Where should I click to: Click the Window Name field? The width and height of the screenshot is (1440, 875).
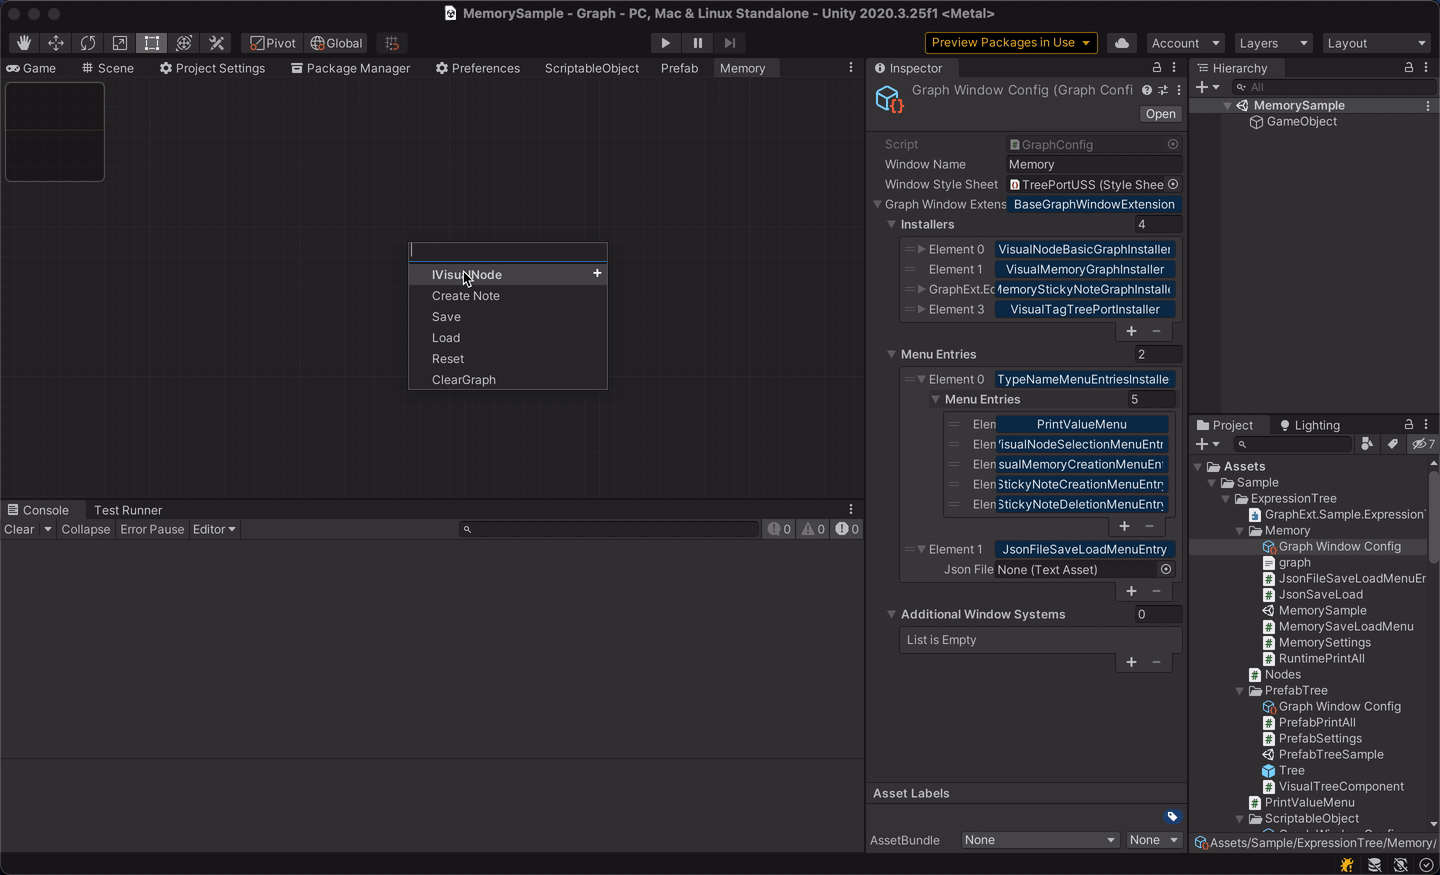point(1094,164)
